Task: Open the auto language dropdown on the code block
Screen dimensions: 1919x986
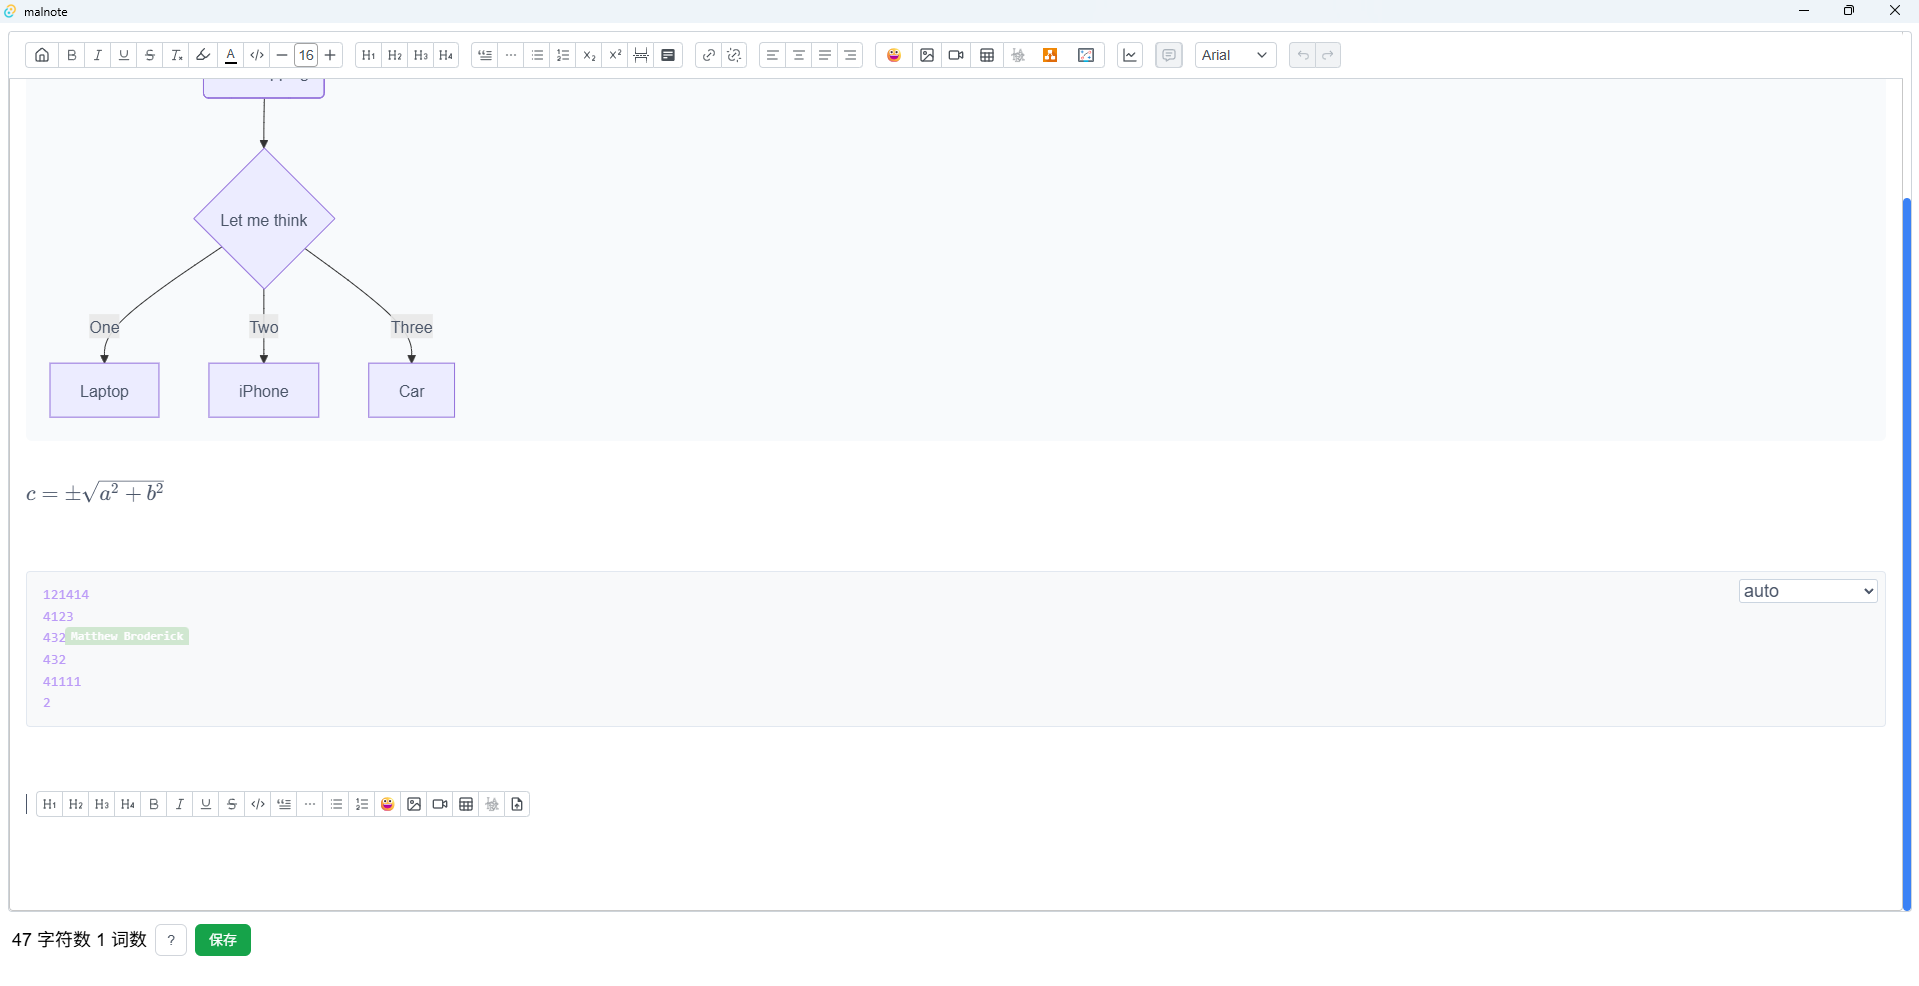Action: click(x=1807, y=591)
